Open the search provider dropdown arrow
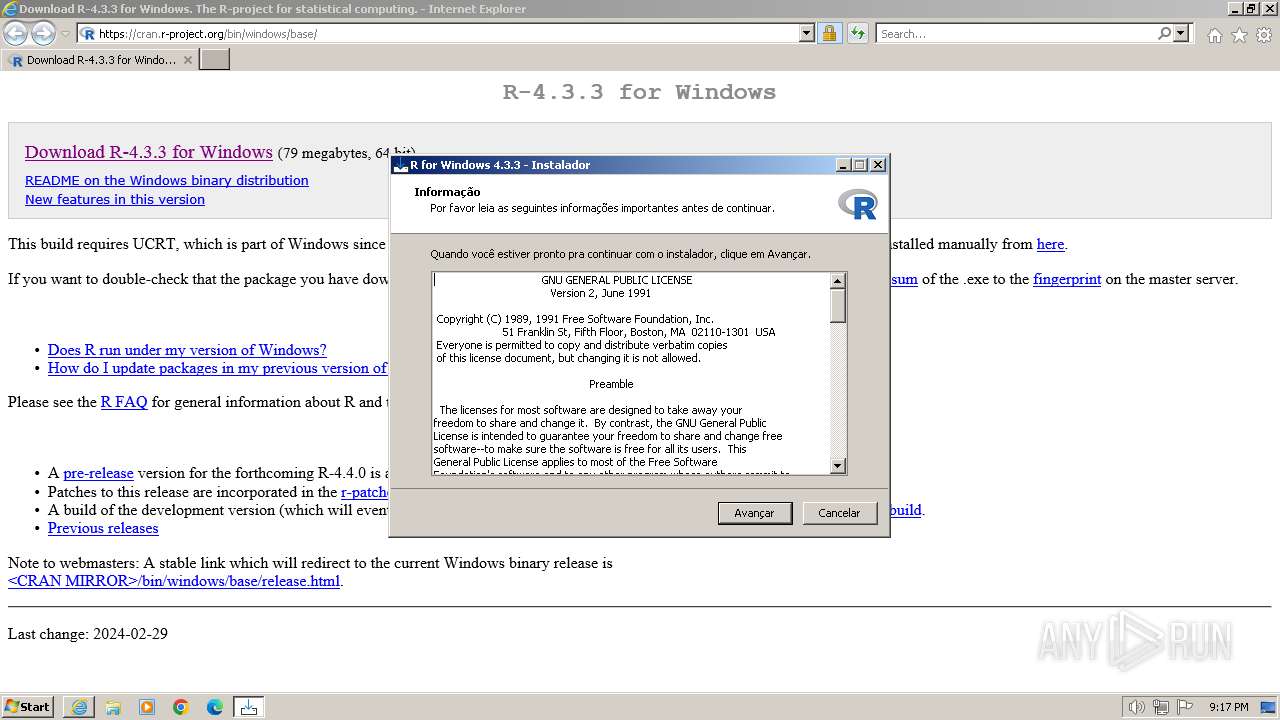The image size is (1280, 720). (x=1181, y=33)
